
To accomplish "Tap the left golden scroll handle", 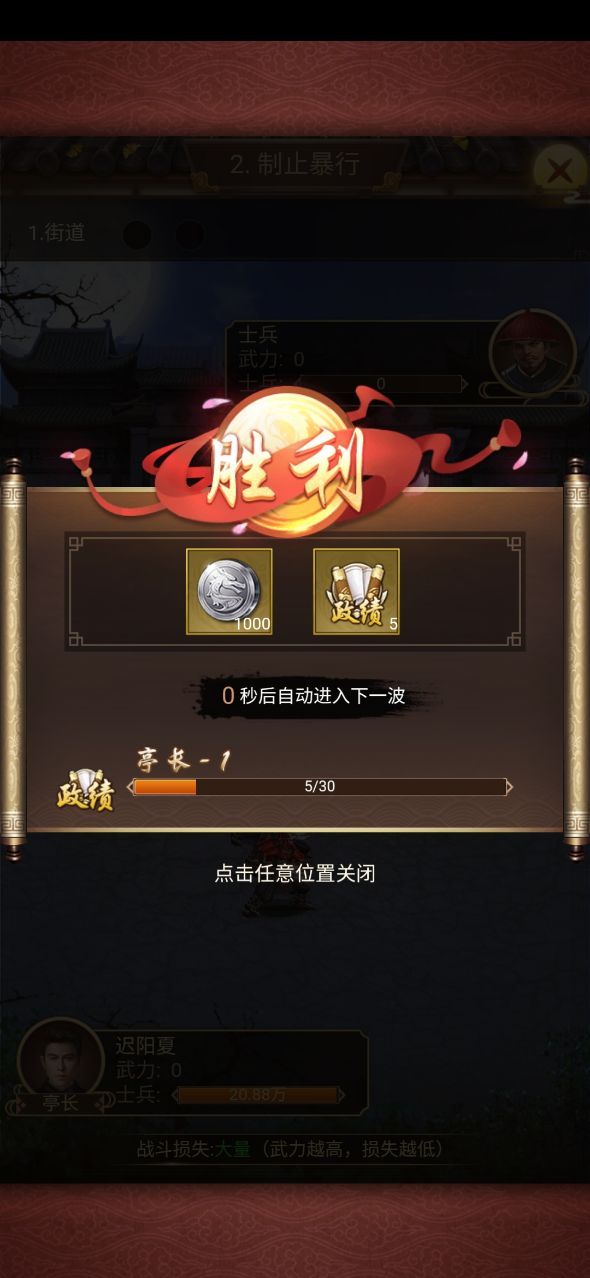I will (12, 658).
